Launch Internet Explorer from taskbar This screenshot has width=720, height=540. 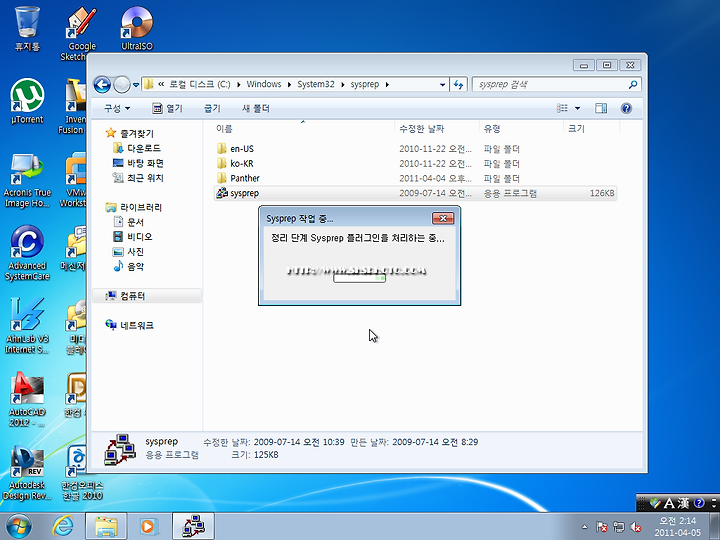[x=62, y=526]
